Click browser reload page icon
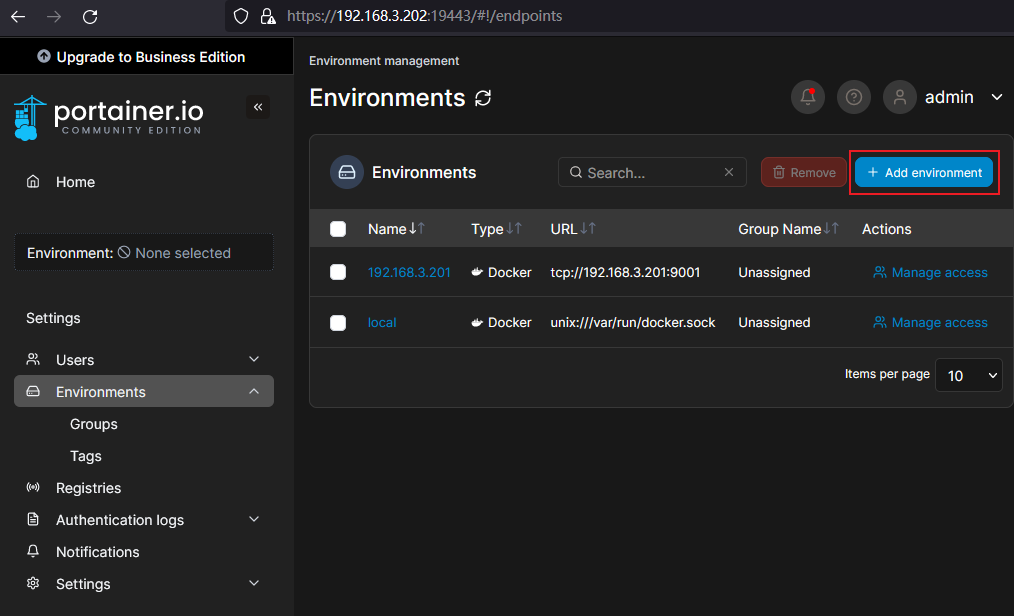 [x=90, y=16]
